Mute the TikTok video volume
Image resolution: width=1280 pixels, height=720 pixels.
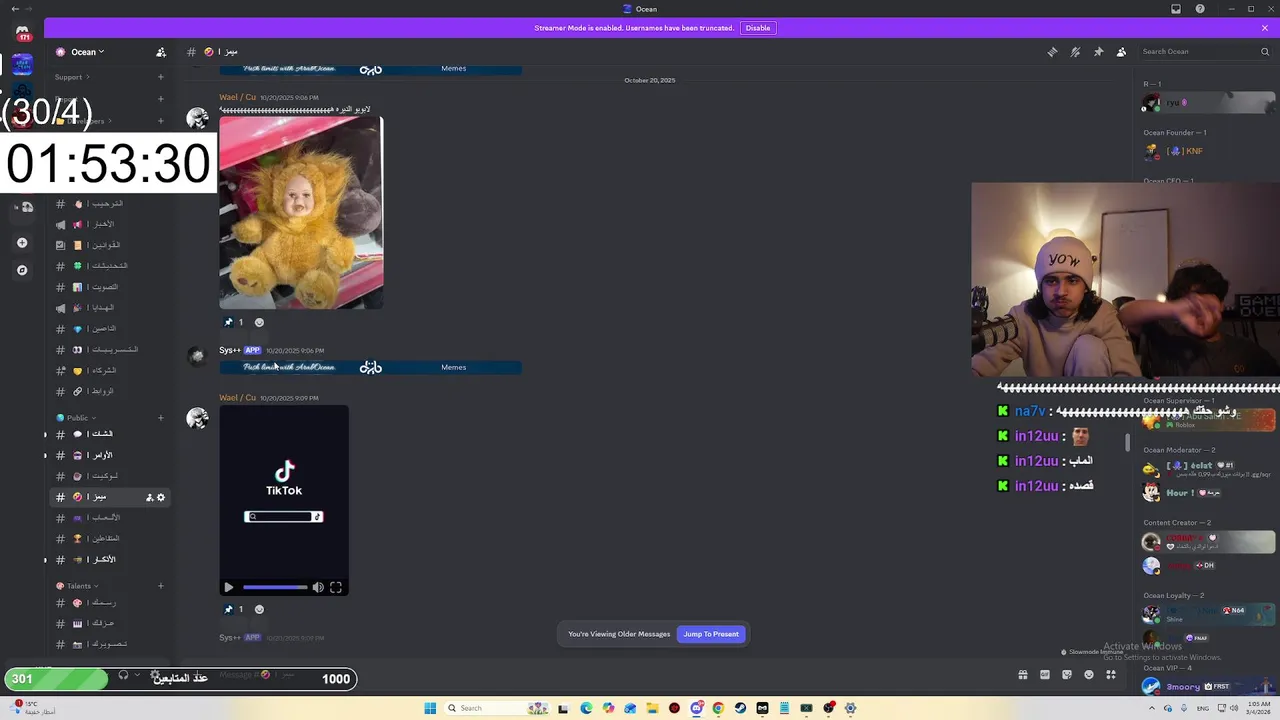pyautogui.click(x=318, y=588)
